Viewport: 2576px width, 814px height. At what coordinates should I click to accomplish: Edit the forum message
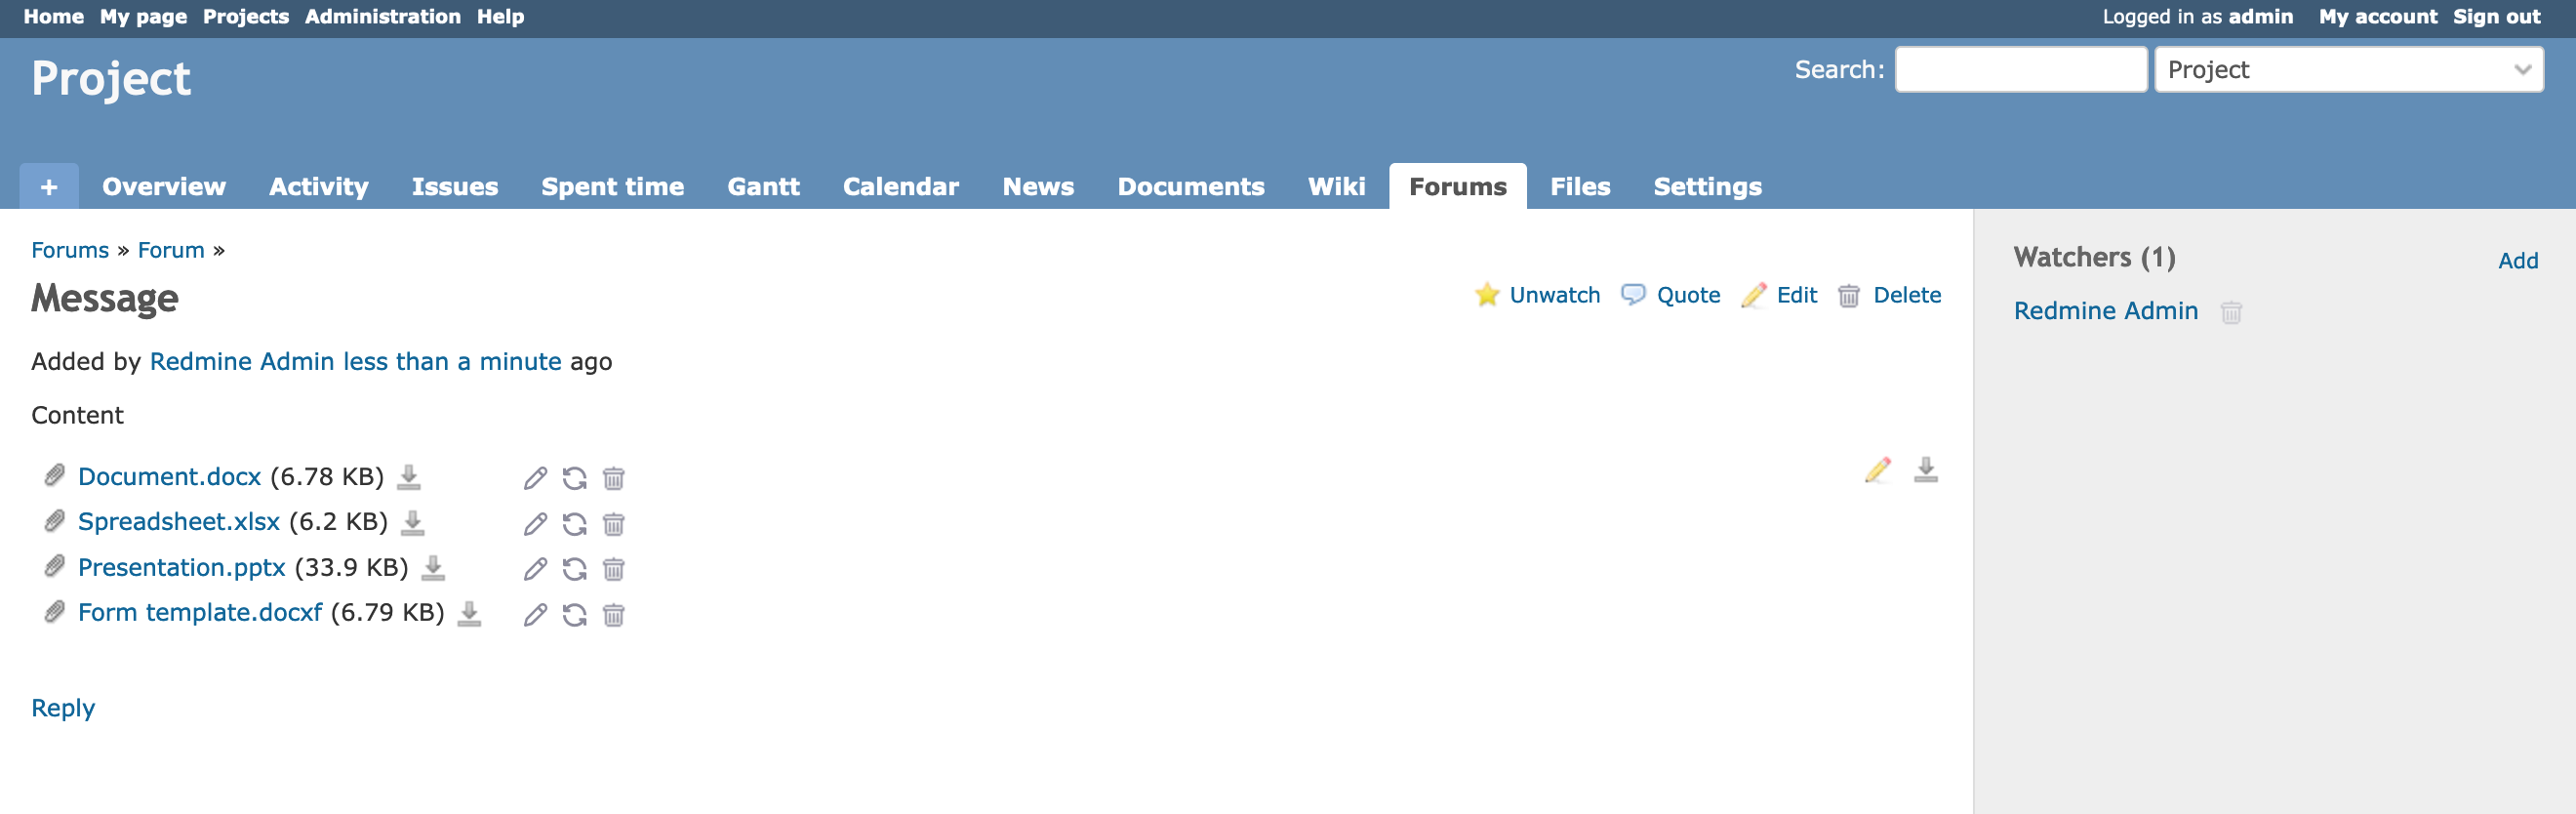[1779, 295]
